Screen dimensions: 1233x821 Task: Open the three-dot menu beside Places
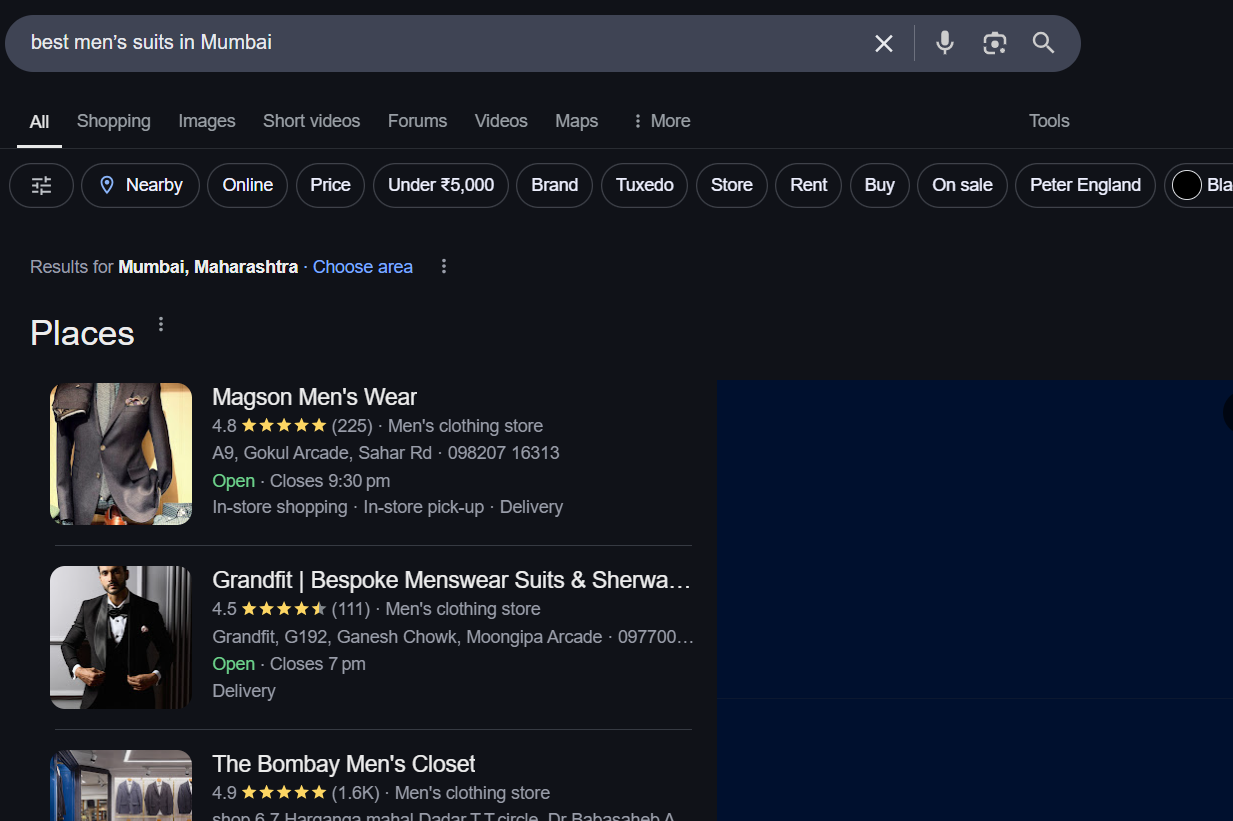point(160,324)
